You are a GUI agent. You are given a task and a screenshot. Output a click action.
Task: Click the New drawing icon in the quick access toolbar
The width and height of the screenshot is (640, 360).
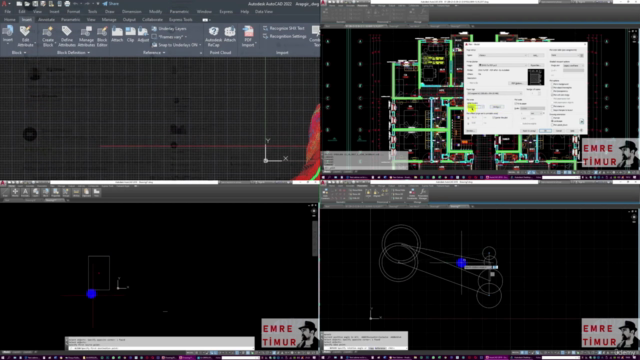19,4
